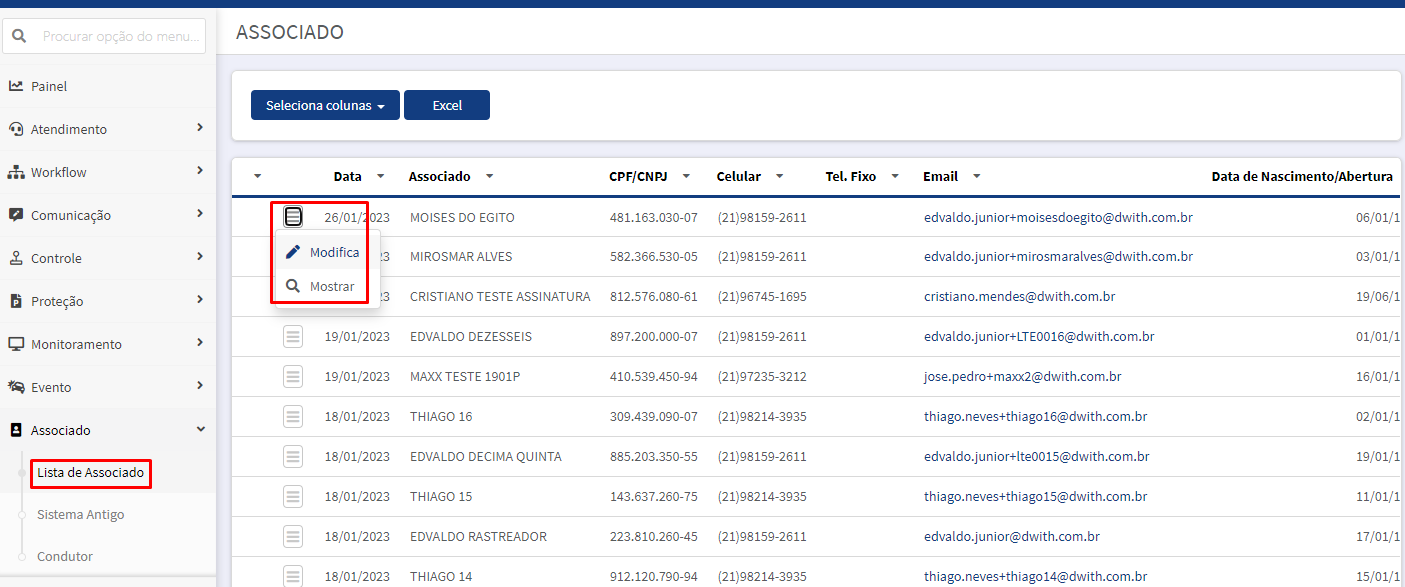Screen dimensions: 1405x587
Task: Open Lista de Associado in sidebar
Action: 91,472
